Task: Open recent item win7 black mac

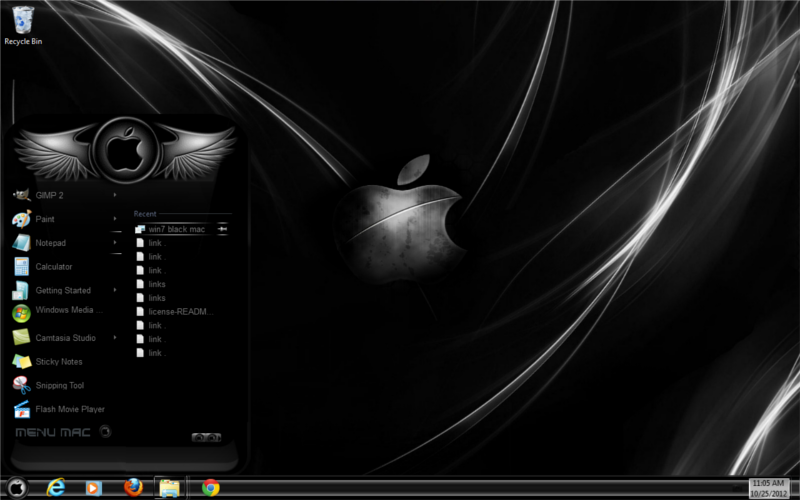Action: point(177,229)
